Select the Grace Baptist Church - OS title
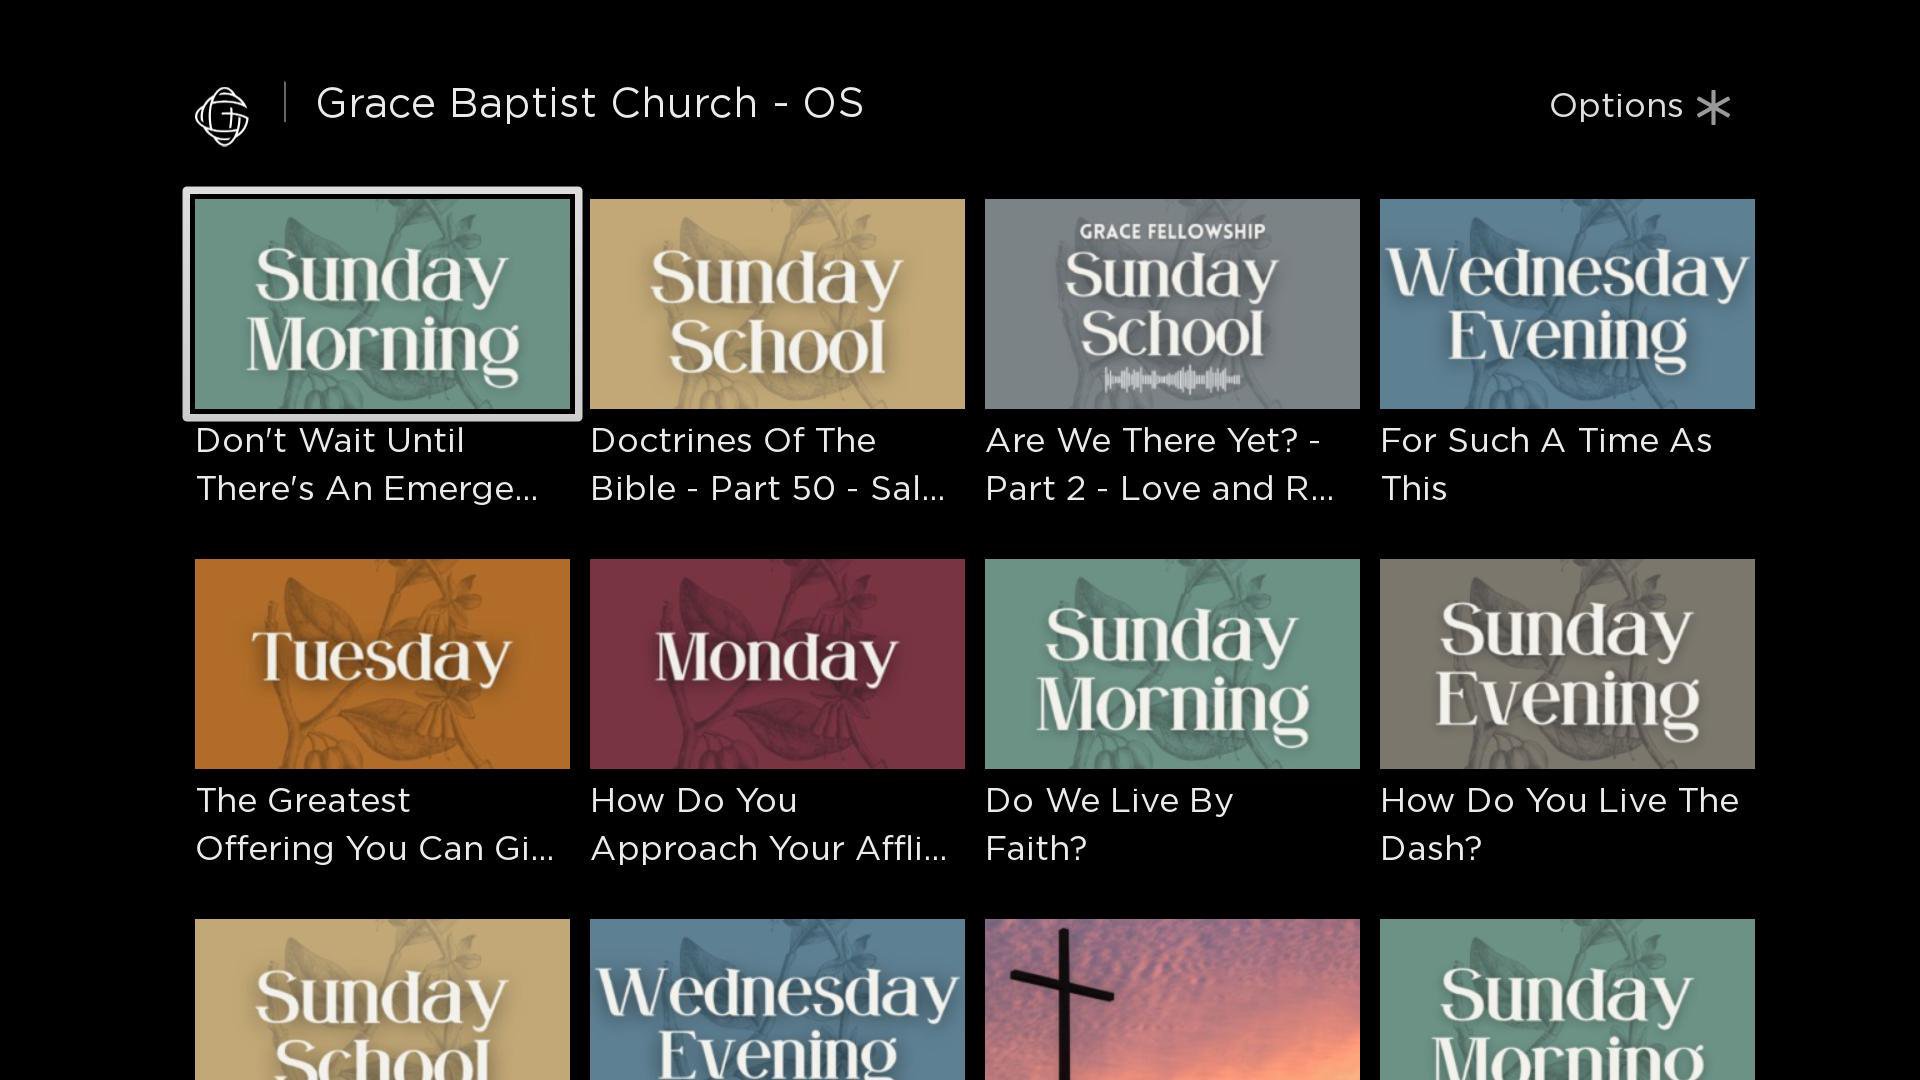This screenshot has height=1080, width=1920. [x=589, y=104]
